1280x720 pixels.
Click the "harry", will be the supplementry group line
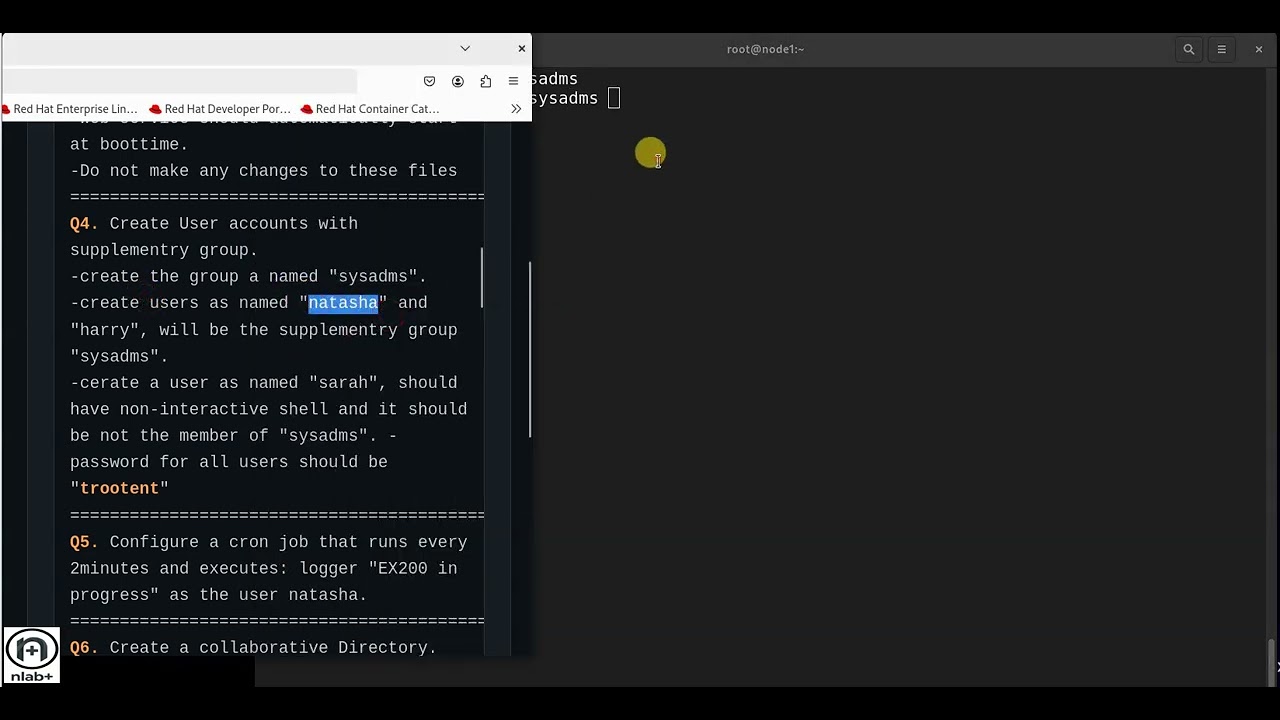pos(263,330)
